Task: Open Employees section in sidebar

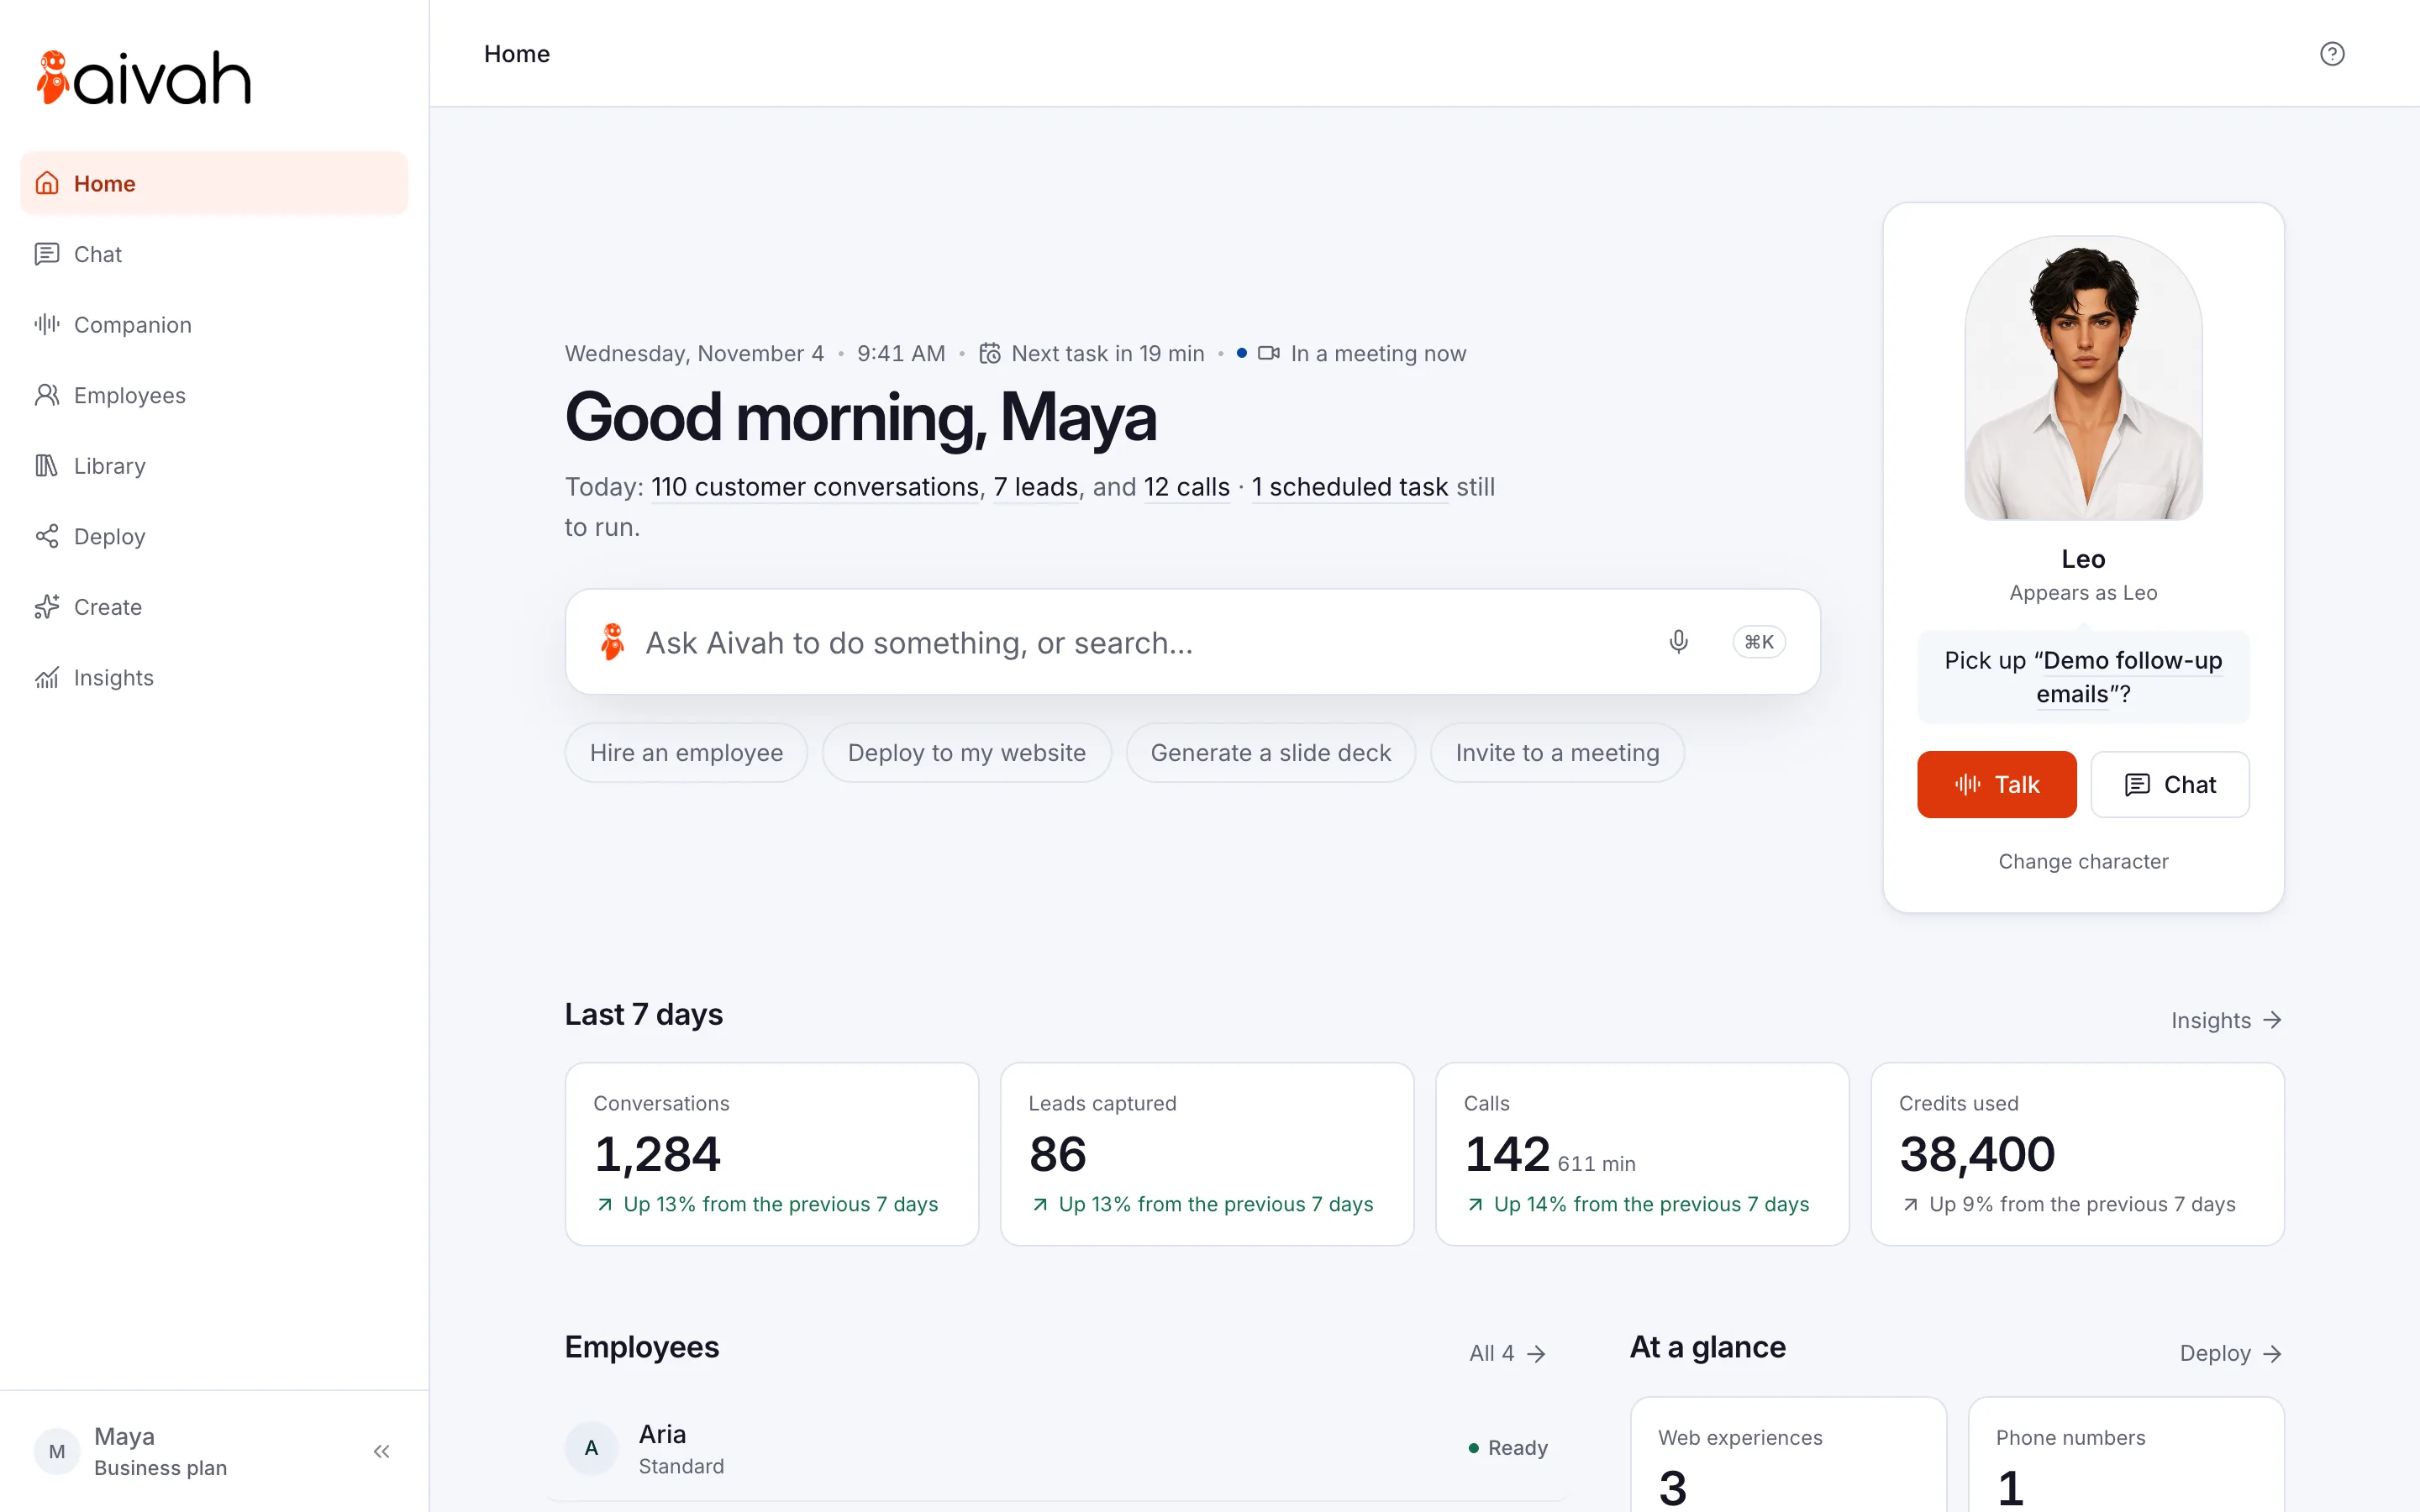Action: pos(214,395)
